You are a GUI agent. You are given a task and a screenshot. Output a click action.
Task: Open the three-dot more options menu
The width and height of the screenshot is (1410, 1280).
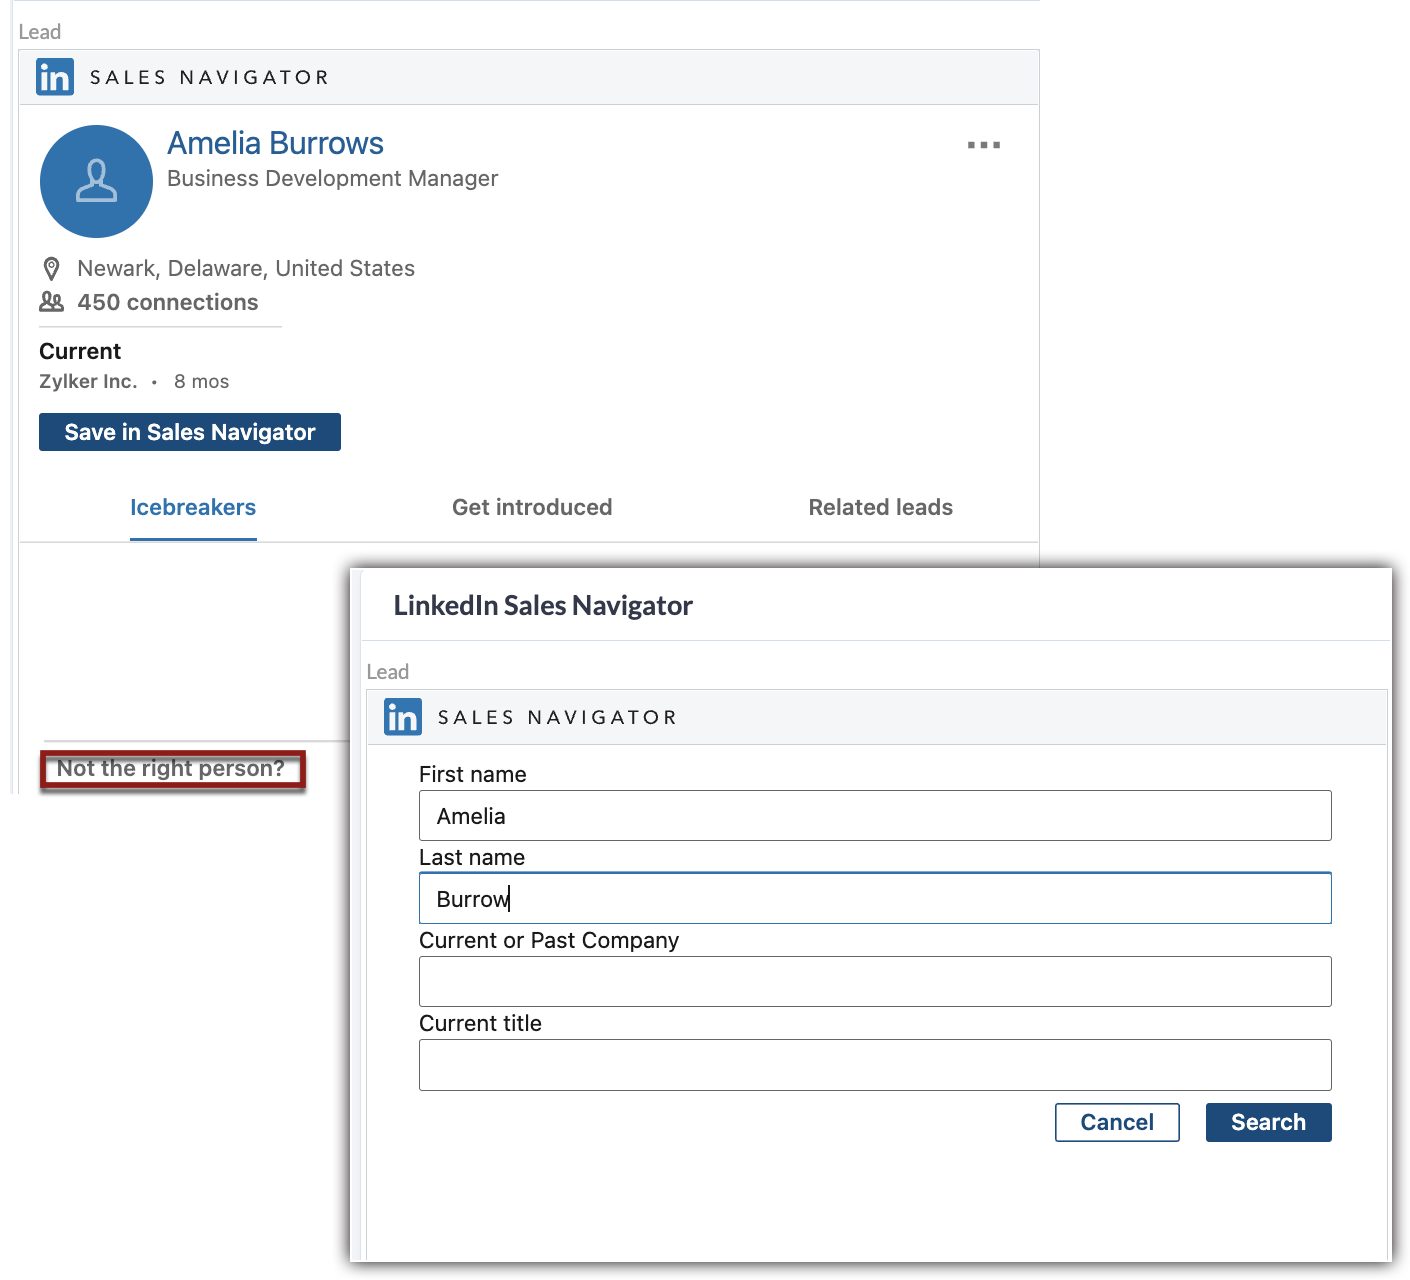point(984,145)
